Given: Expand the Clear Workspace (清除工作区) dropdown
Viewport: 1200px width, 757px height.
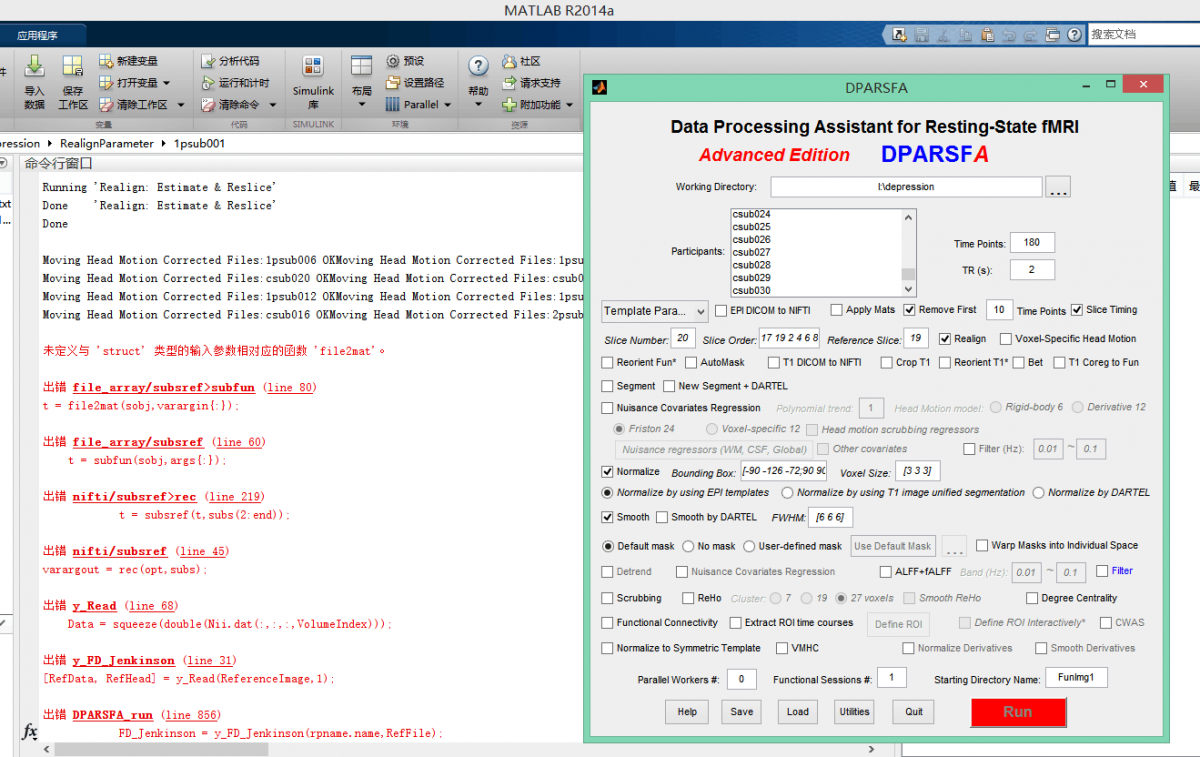Looking at the screenshot, I should coord(181,105).
